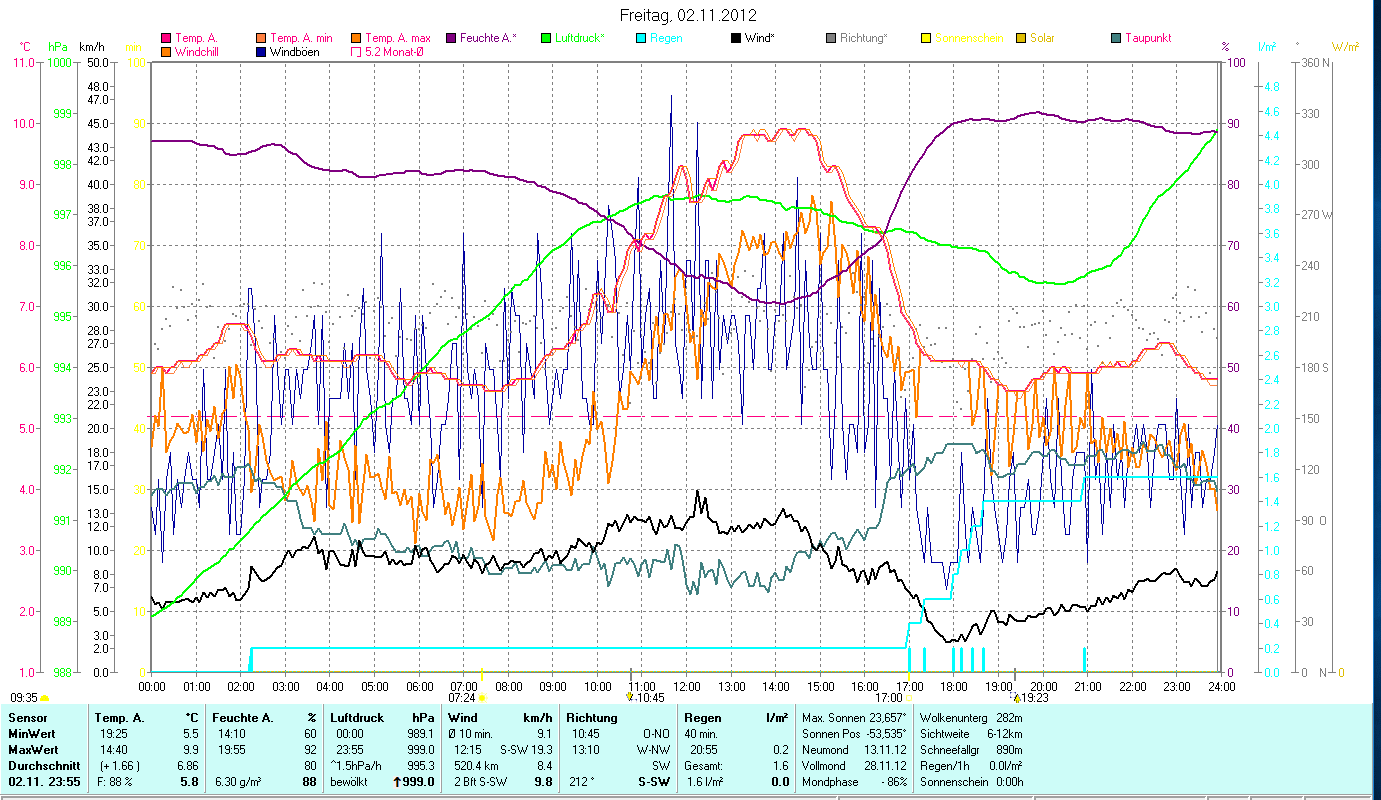Screen dimensions: 1381x800
Task: Click the dark blue Windböen legend square
Action: point(261,51)
